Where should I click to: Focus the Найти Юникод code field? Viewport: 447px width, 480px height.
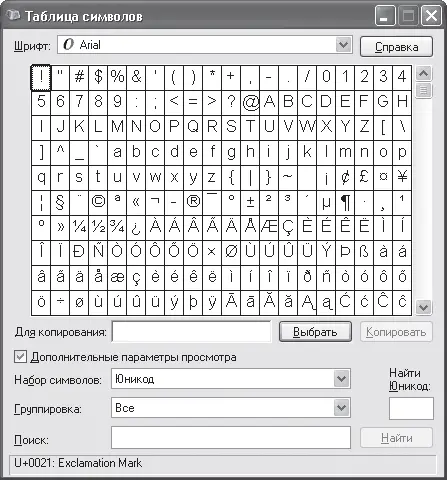tap(411, 408)
